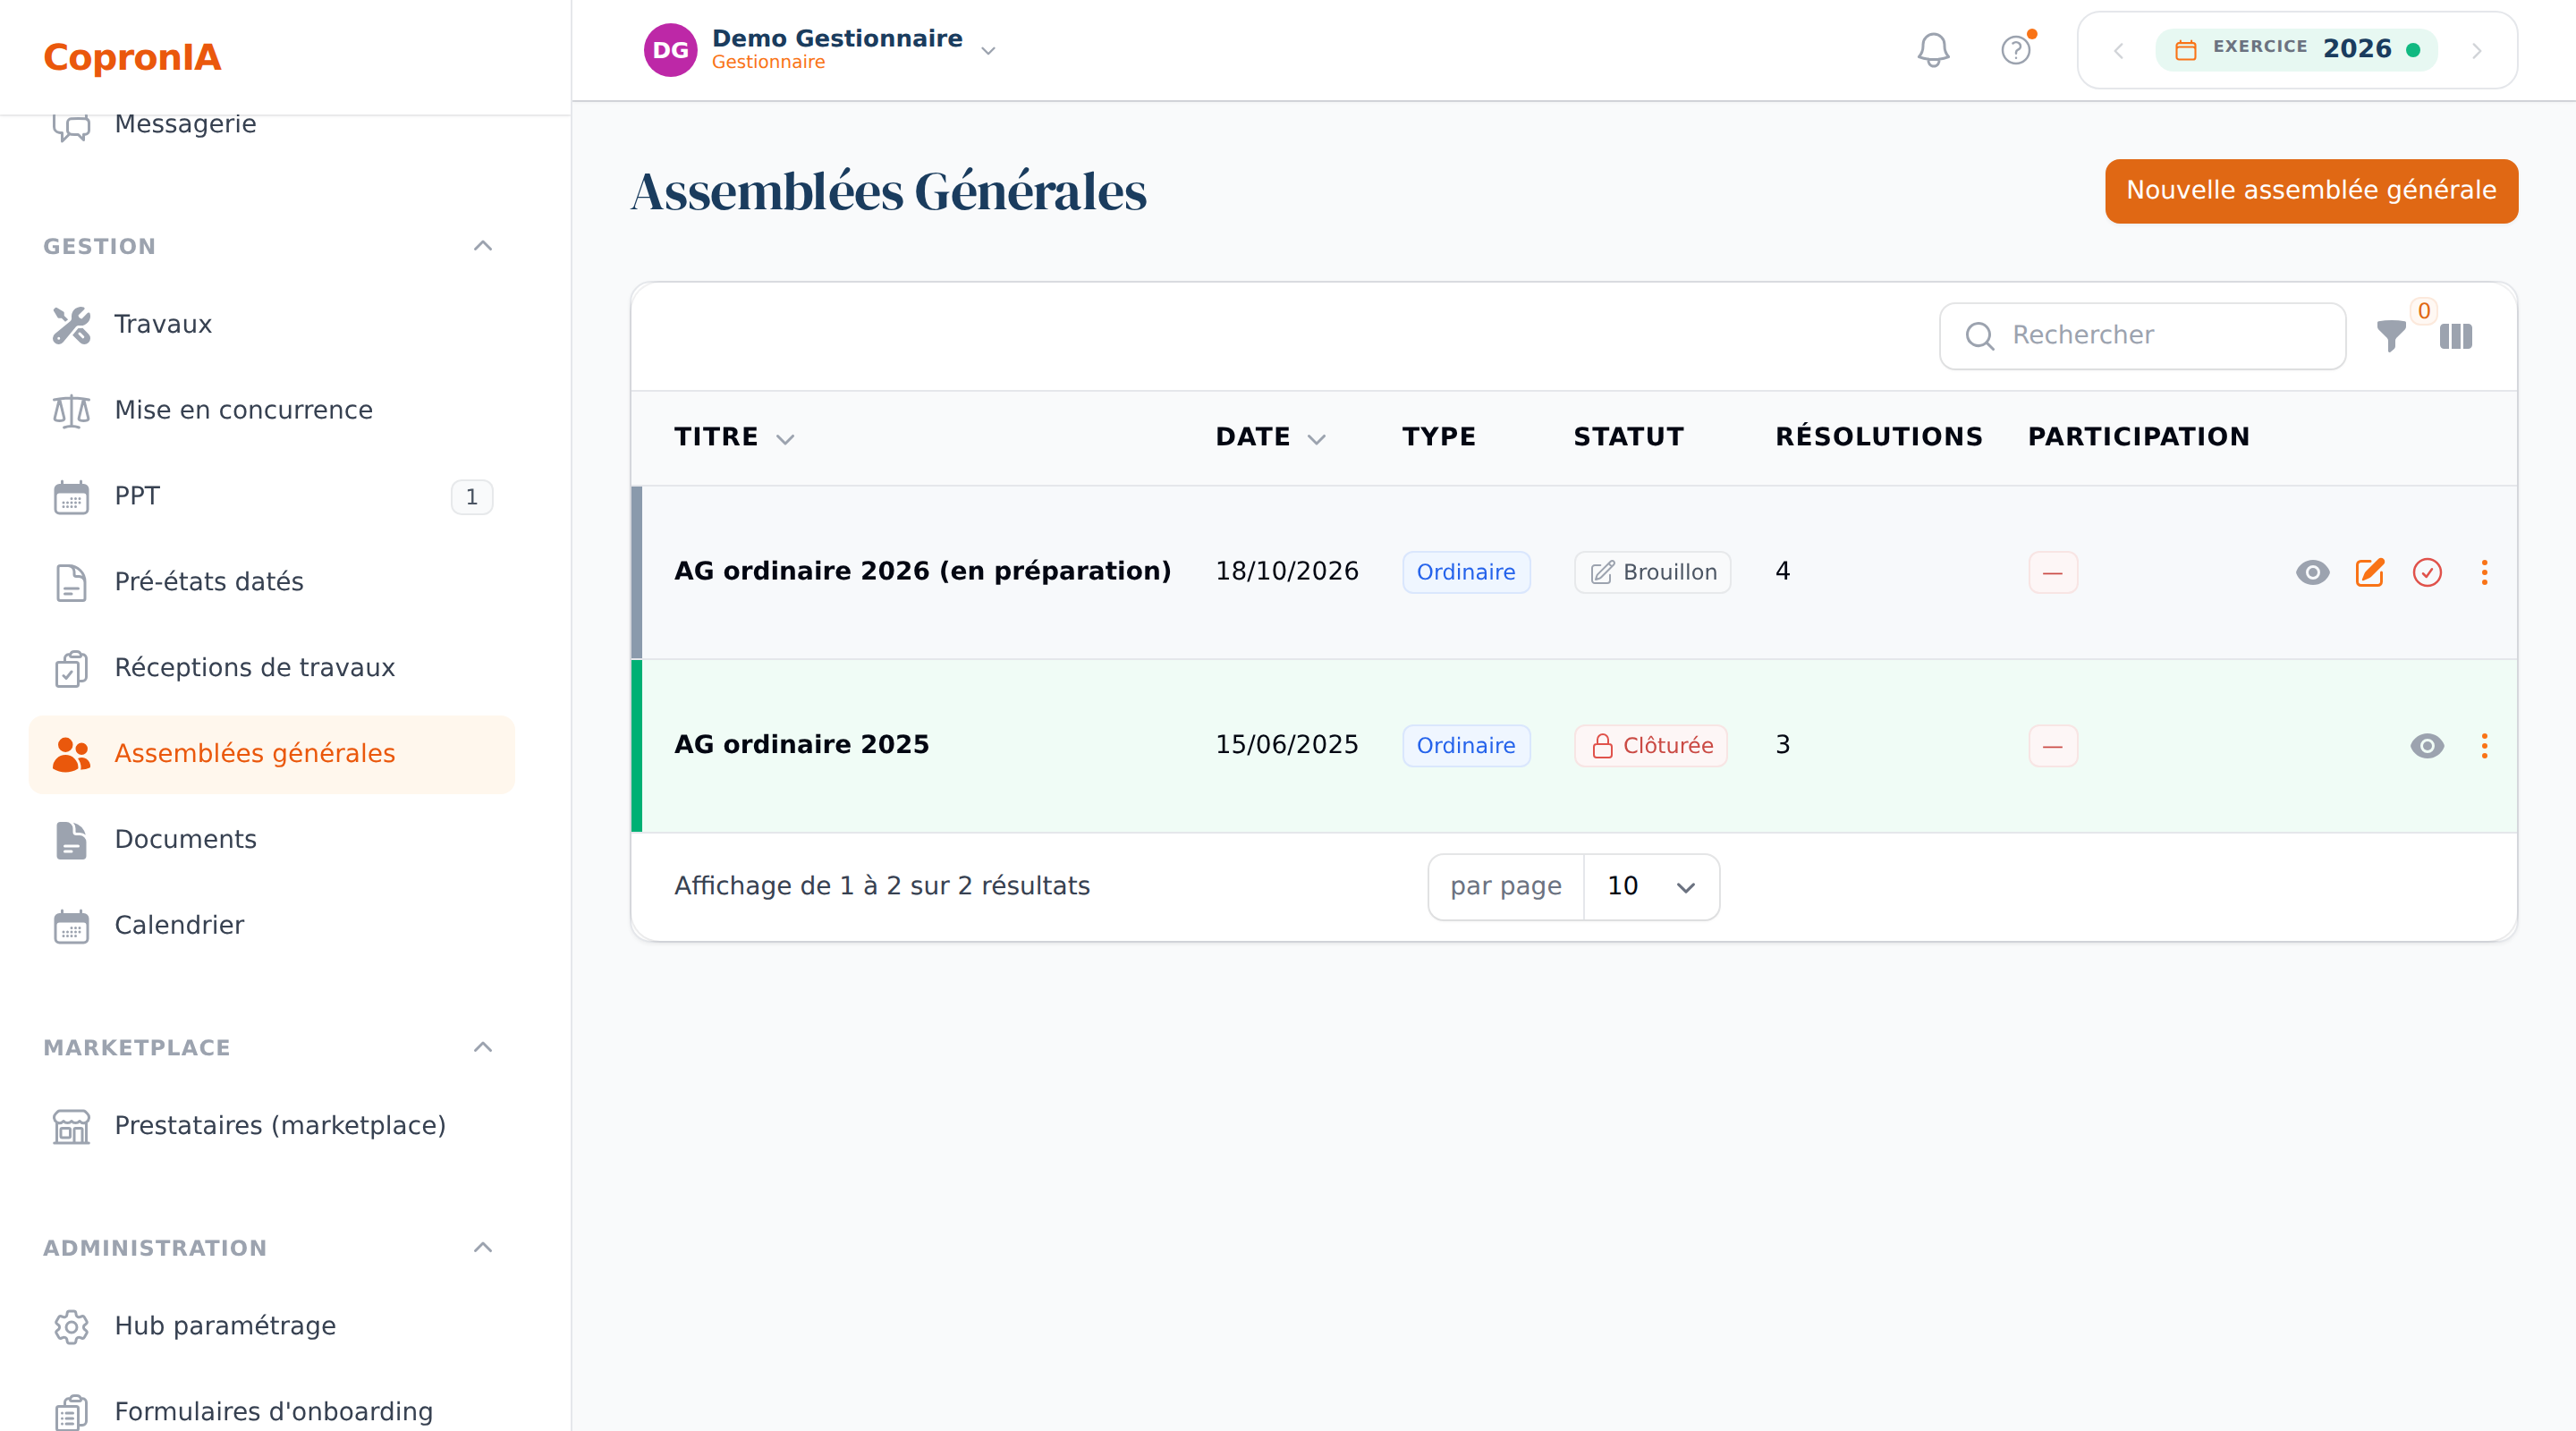Viewport: 2576px width, 1431px height.
Task: Click the Brouillon status badge
Action: click(x=1652, y=572)
